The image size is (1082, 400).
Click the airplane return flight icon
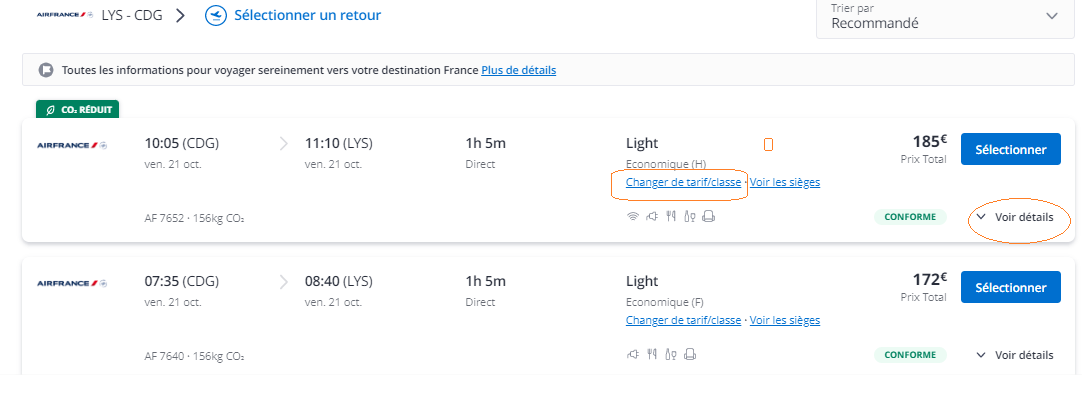(216, 15)
